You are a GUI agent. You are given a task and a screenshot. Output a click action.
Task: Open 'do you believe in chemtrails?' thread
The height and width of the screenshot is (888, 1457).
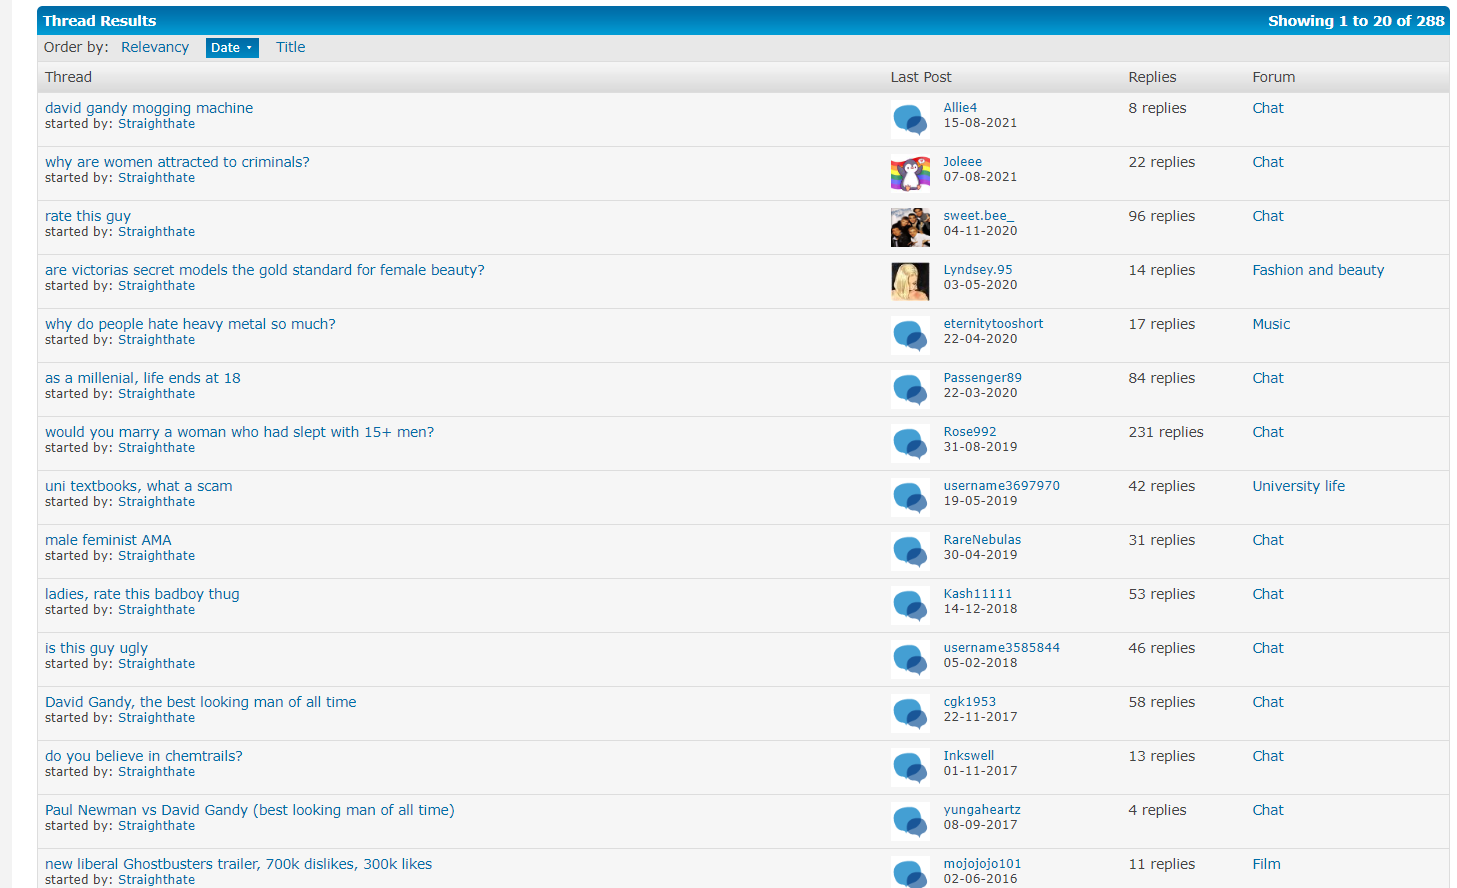coord(144,756)
